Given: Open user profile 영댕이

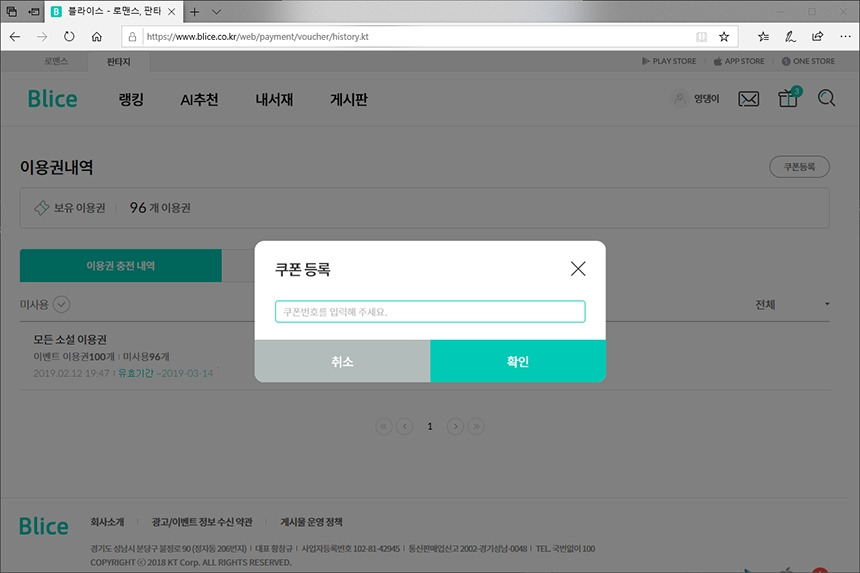Looking at the screenshot, I should tap(696, 99).
